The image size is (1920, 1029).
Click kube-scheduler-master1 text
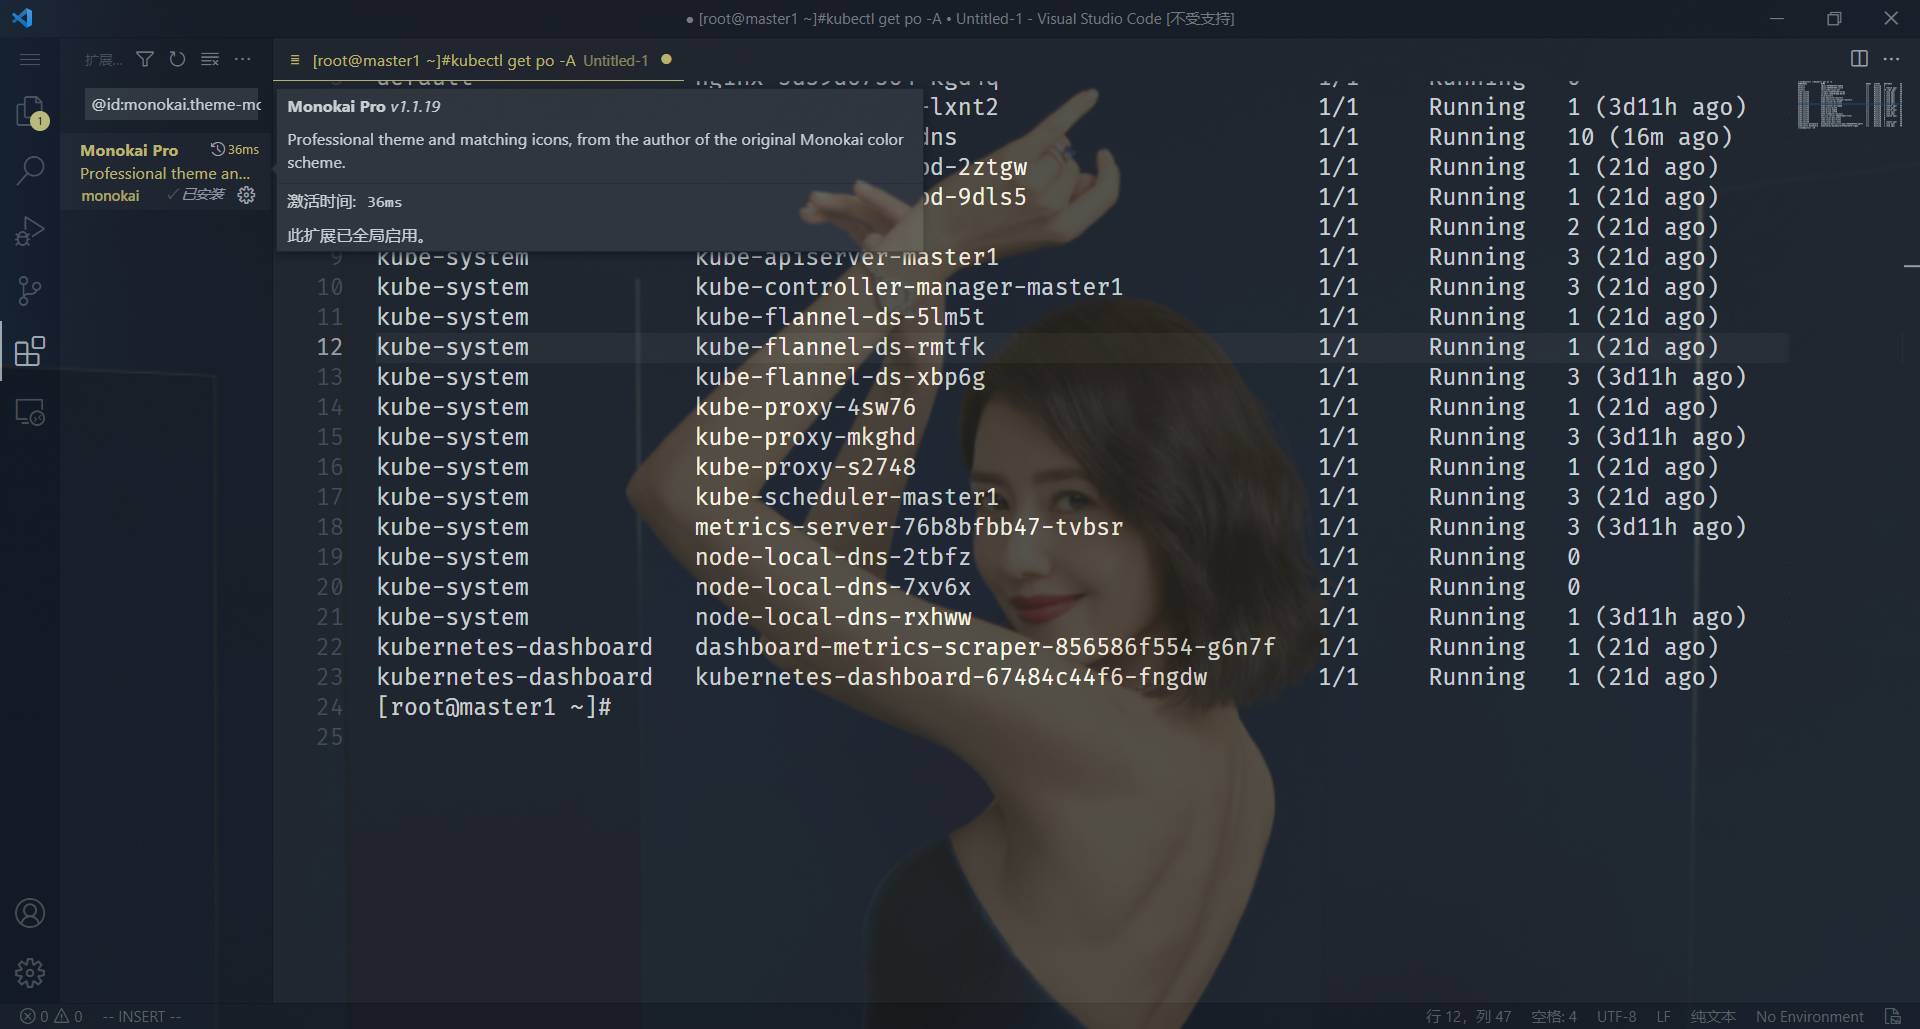point(846,497)
